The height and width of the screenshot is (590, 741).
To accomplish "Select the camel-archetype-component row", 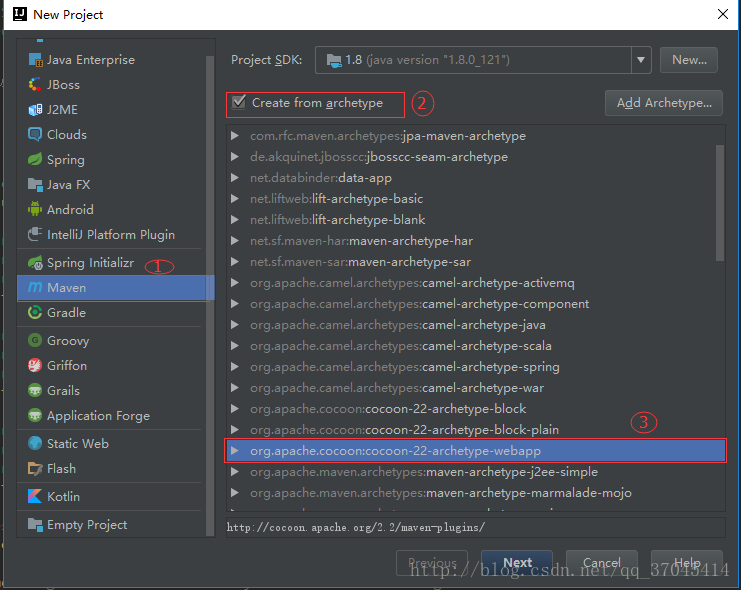I will [475, 304].
